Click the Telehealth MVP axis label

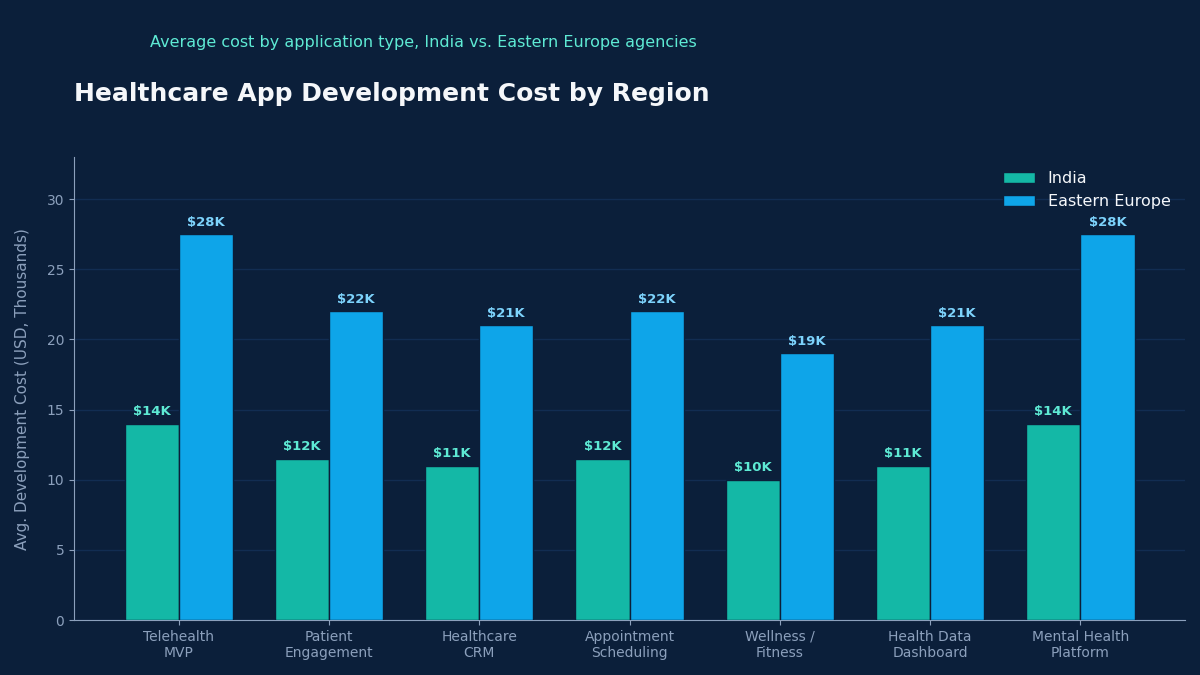(179, 645)
